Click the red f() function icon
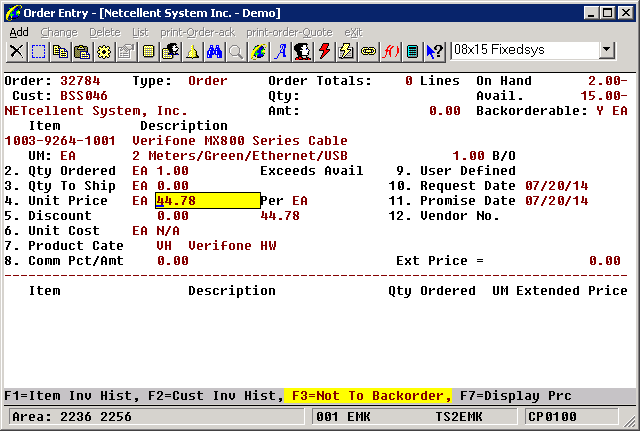 (390, 51)
